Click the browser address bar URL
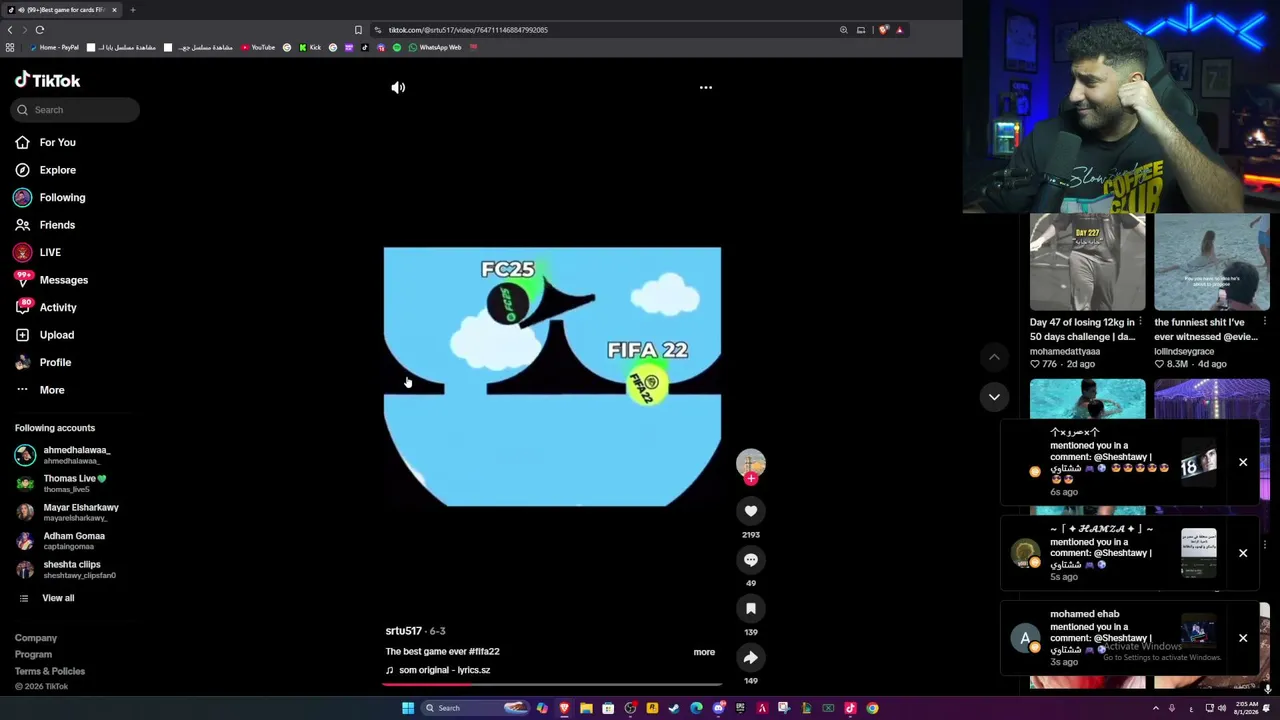The image size is (1280, 720). click(x=468, y=30)
